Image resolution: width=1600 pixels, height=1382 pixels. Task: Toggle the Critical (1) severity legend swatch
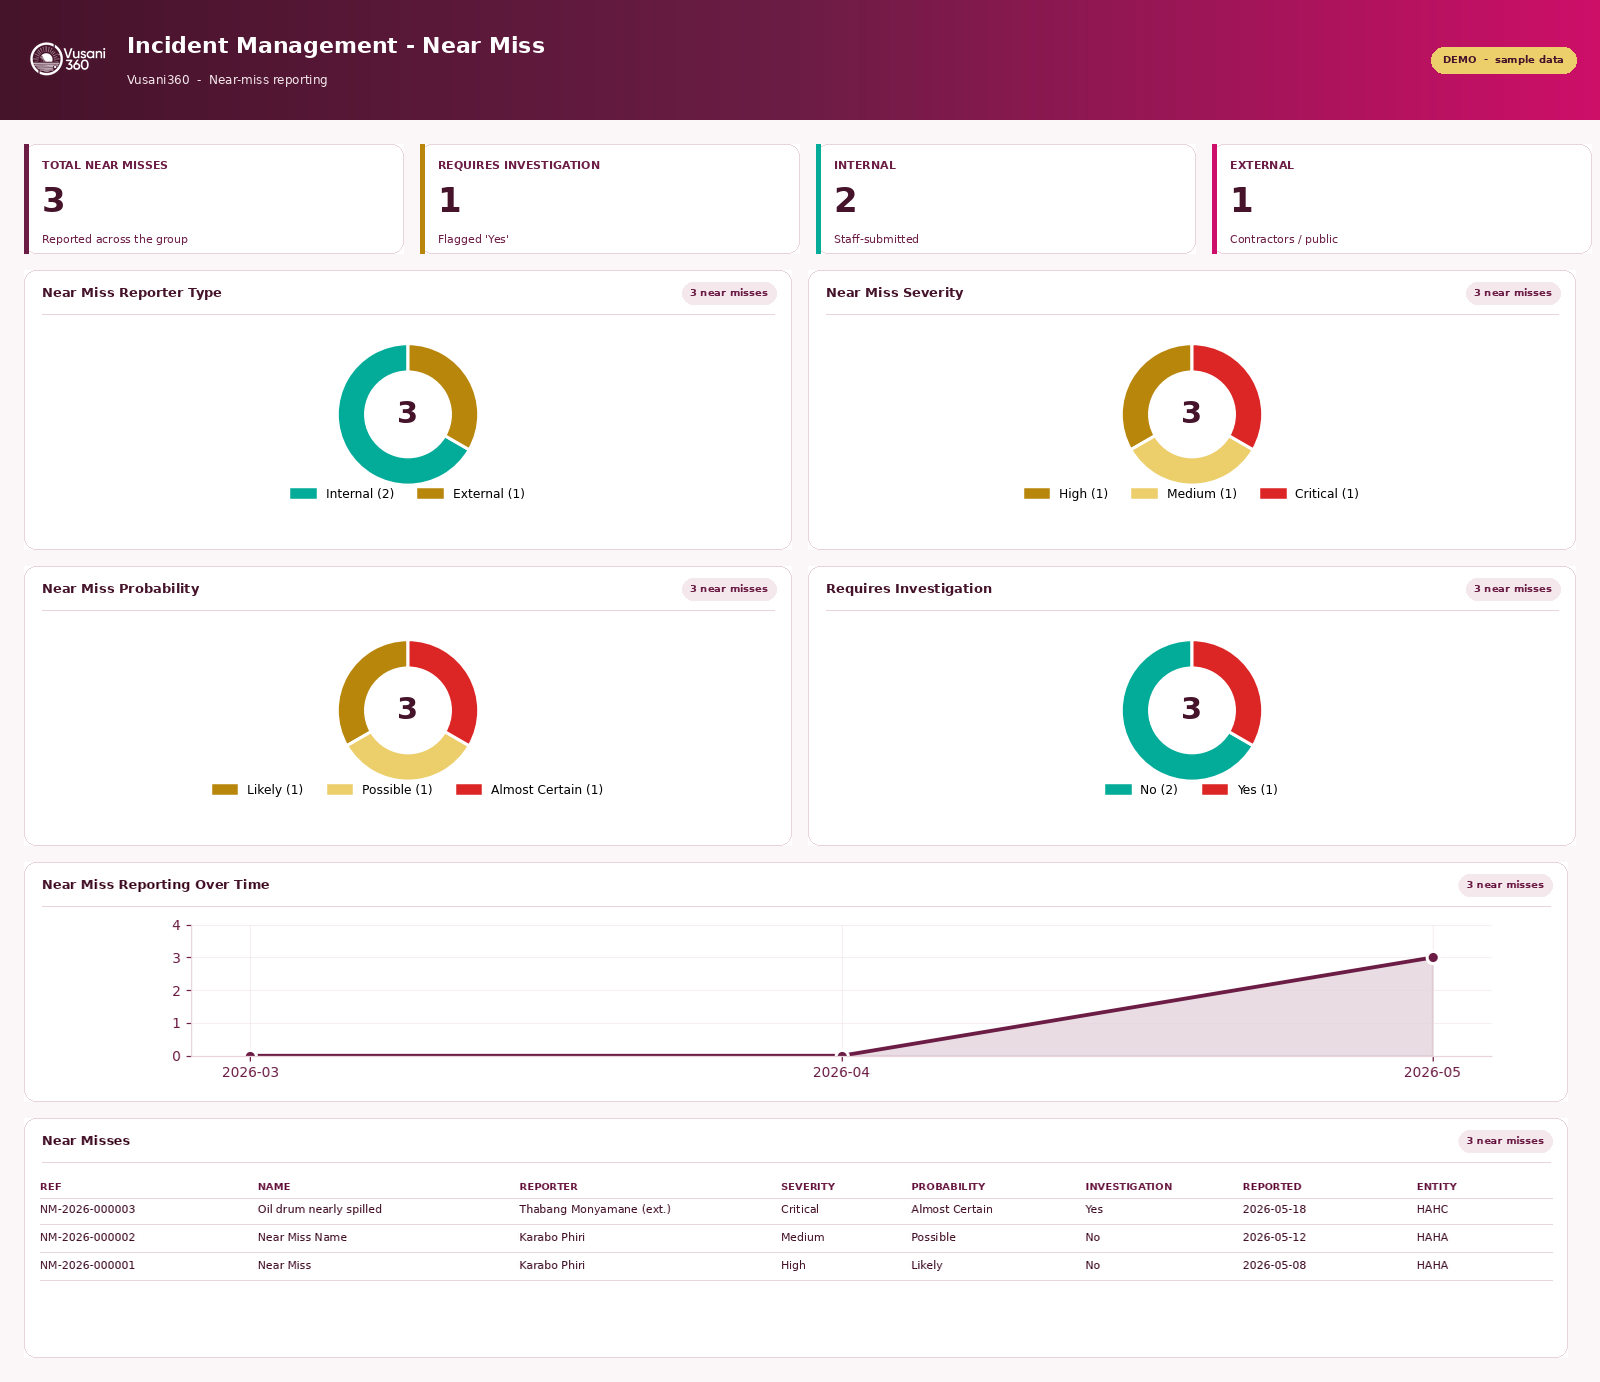[x=1273, y=494]
